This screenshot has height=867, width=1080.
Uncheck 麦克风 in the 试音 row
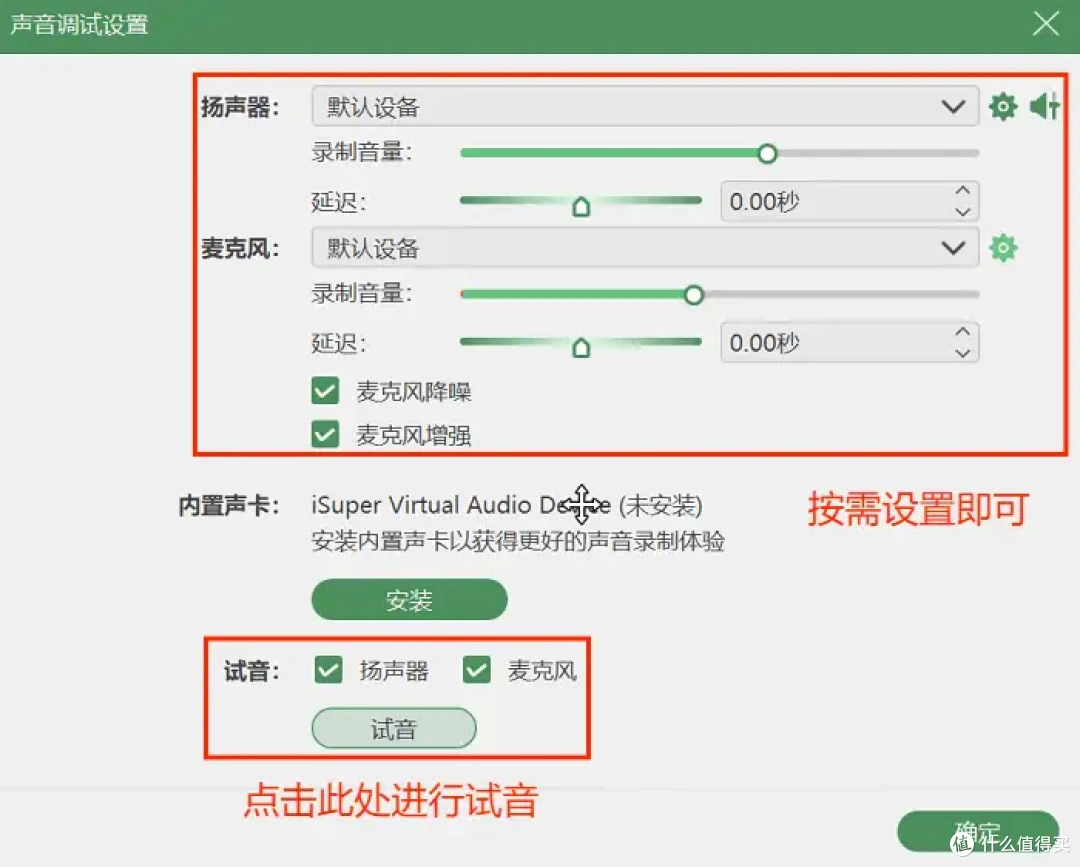point(477,669)
